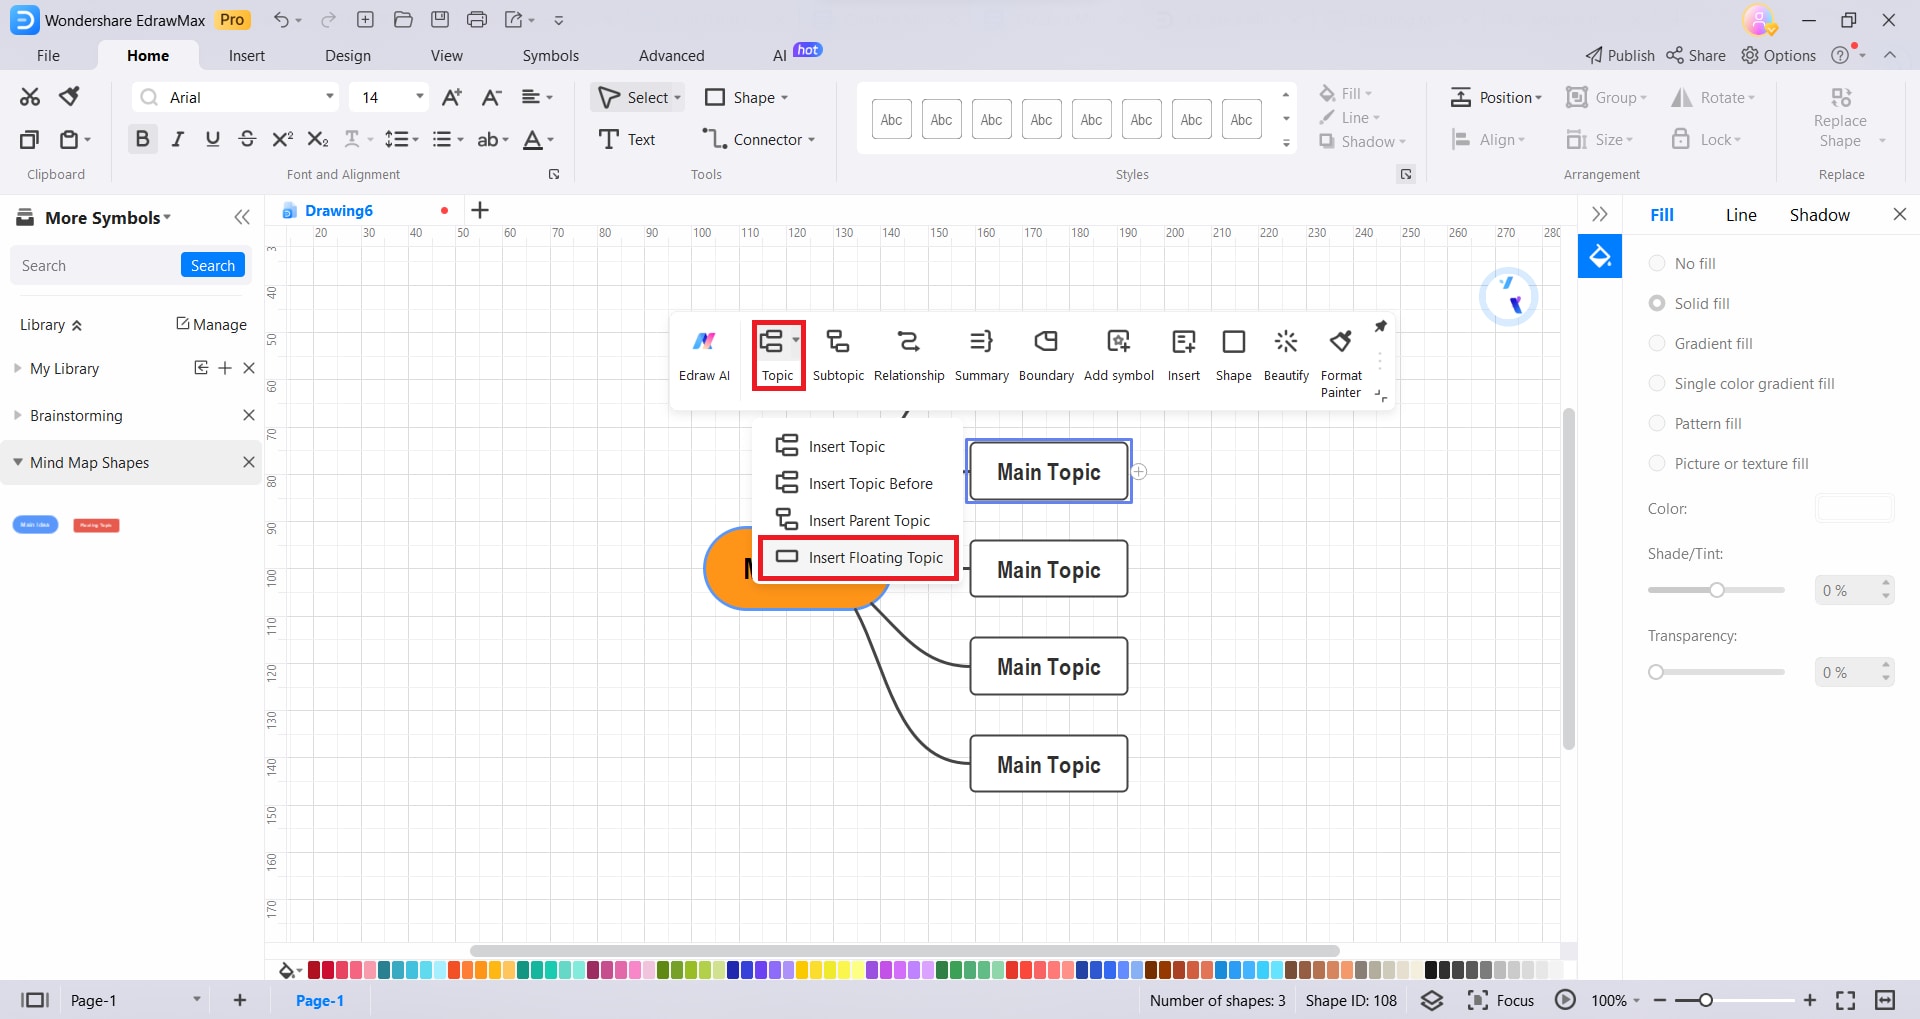Screen dimensions: 1920x1019
Task: Click the fit-to-page fullscreen icon
Action: coord(1846,1000)
